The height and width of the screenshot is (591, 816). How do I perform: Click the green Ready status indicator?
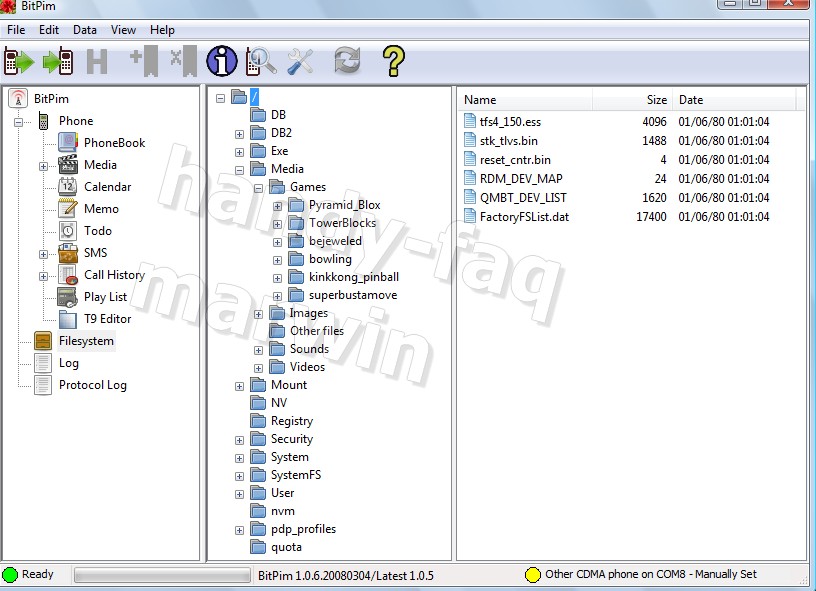(x=10, y=574)
